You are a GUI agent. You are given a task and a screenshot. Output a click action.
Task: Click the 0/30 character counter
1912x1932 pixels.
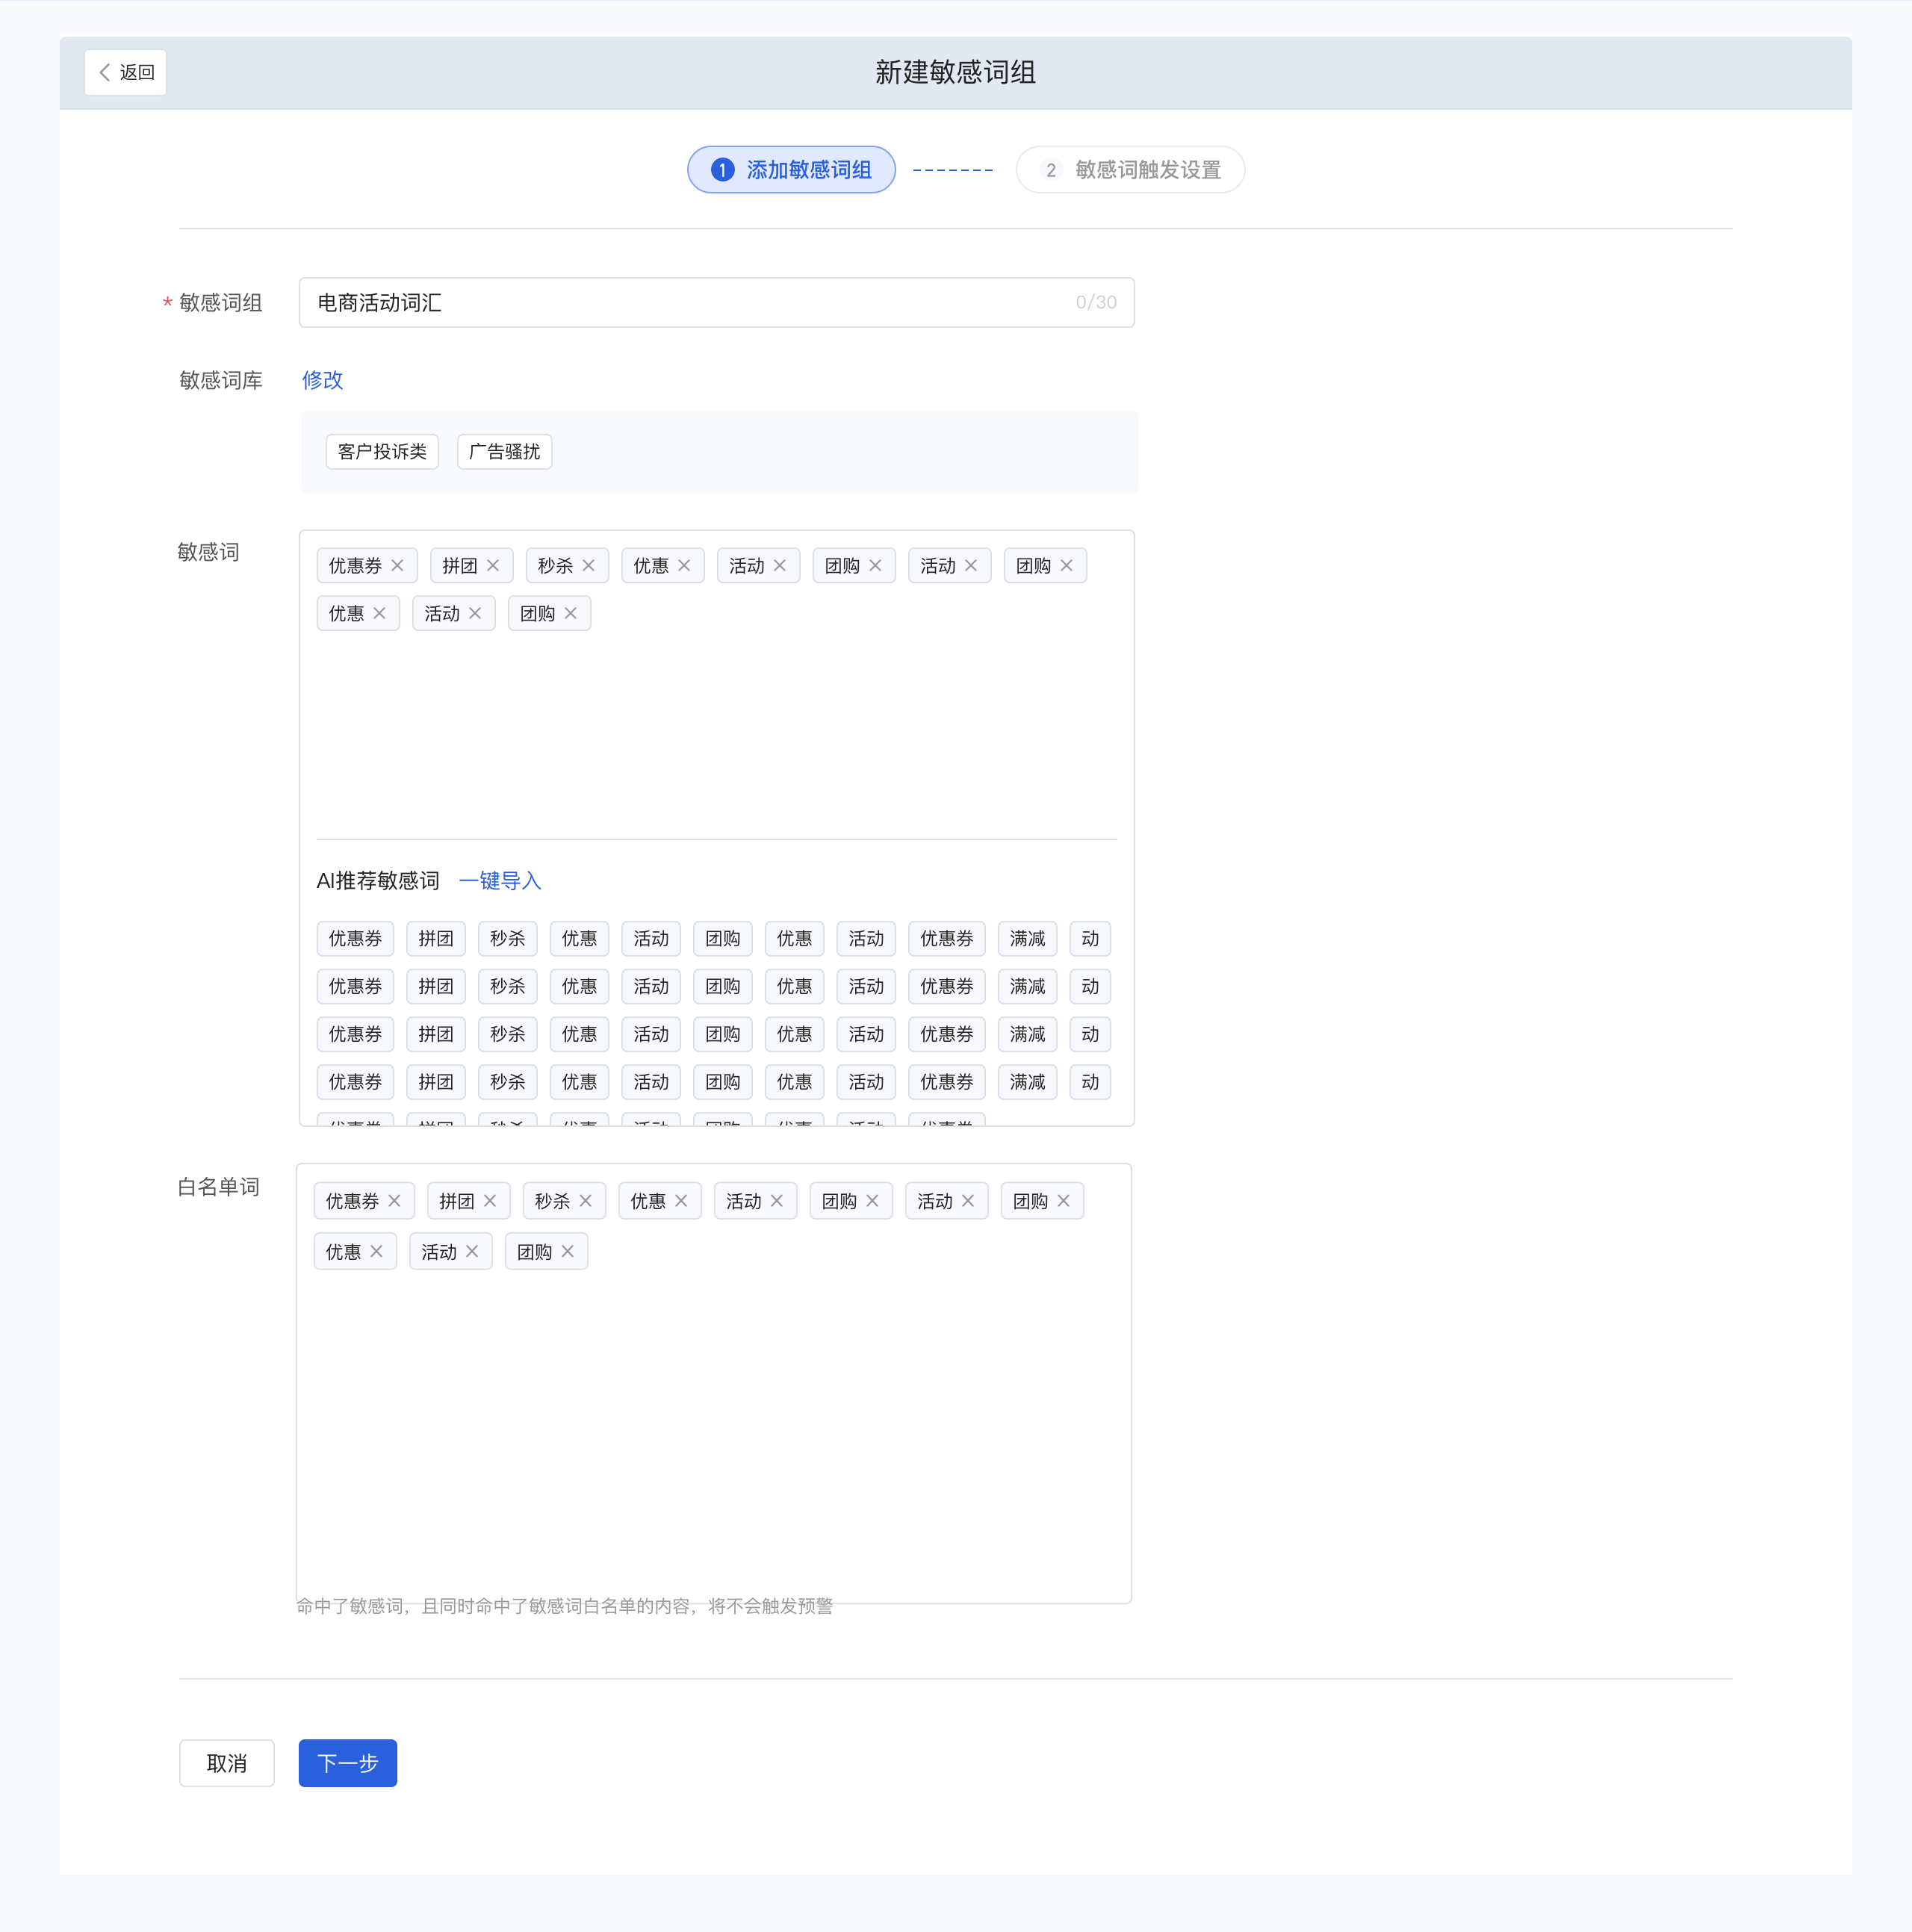1096,302
